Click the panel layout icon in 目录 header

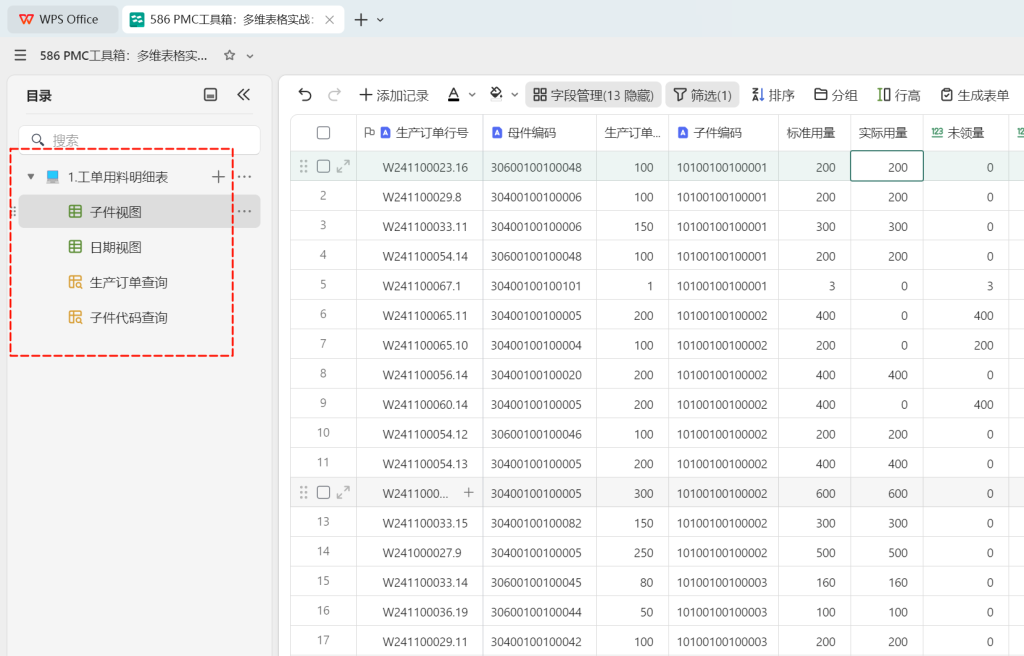[210, 95]
